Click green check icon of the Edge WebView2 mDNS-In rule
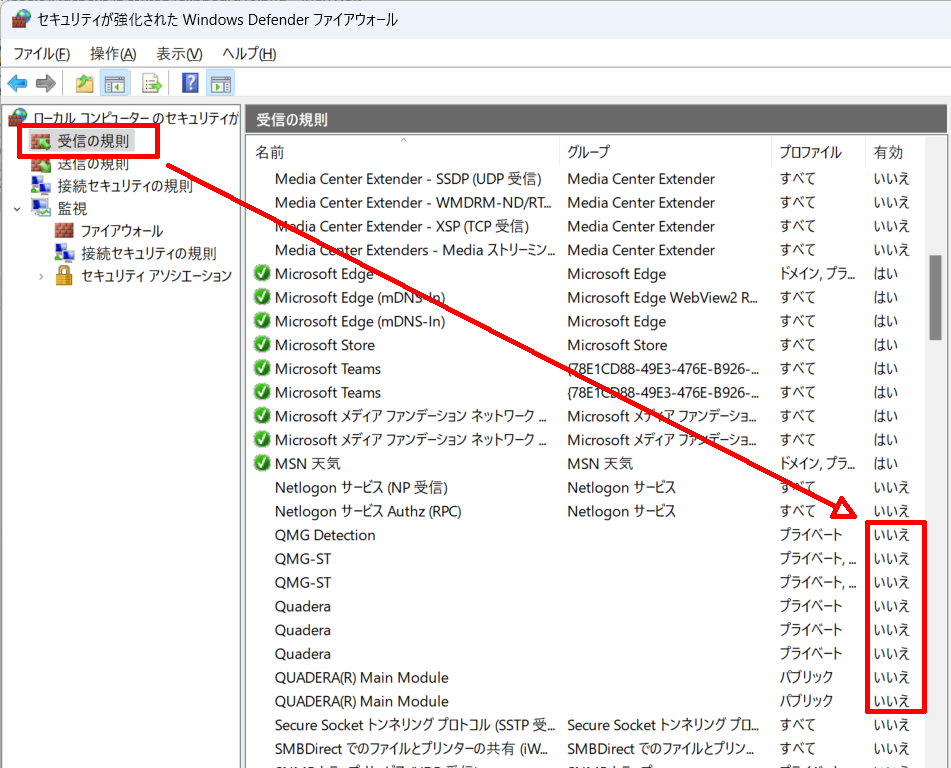Viewport: 951px width, 768px height. click(262, 297)
